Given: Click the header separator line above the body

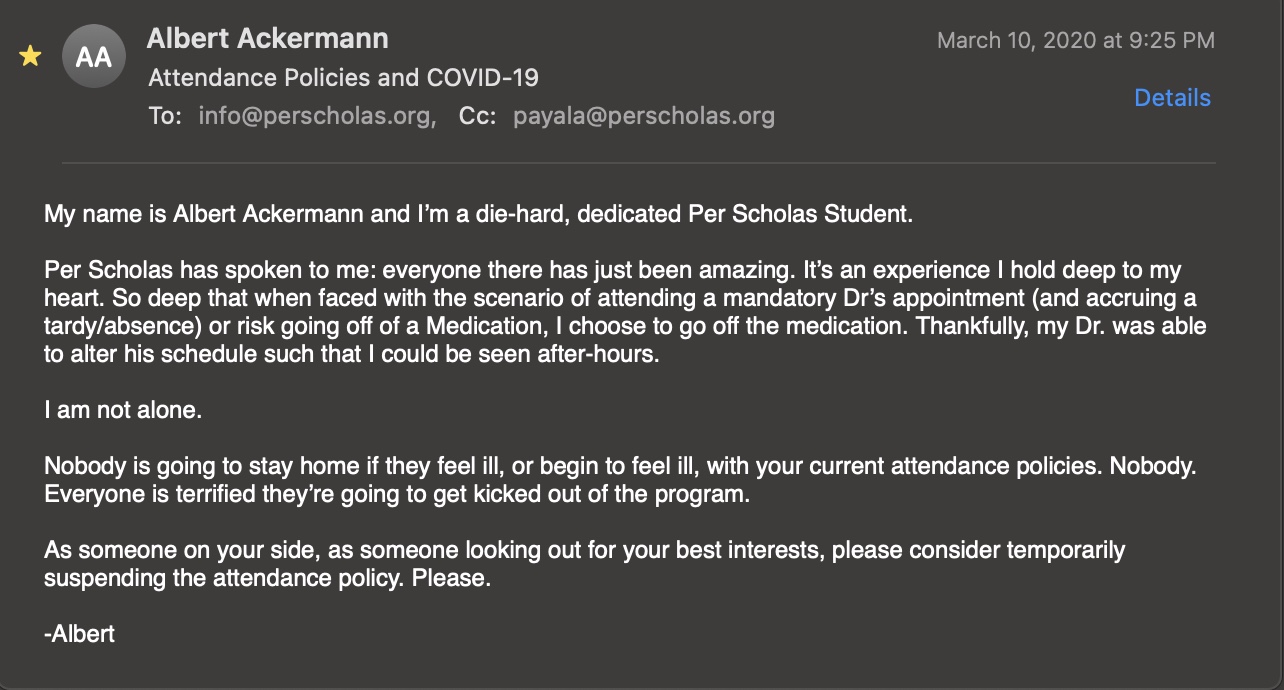Looking at the screenshot, I should point(639,162).
